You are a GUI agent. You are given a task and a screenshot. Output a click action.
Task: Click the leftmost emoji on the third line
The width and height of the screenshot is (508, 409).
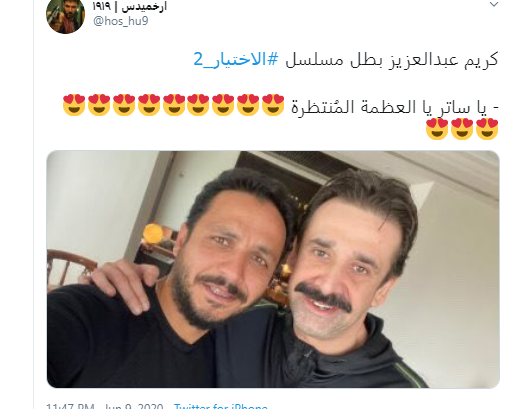437,128
